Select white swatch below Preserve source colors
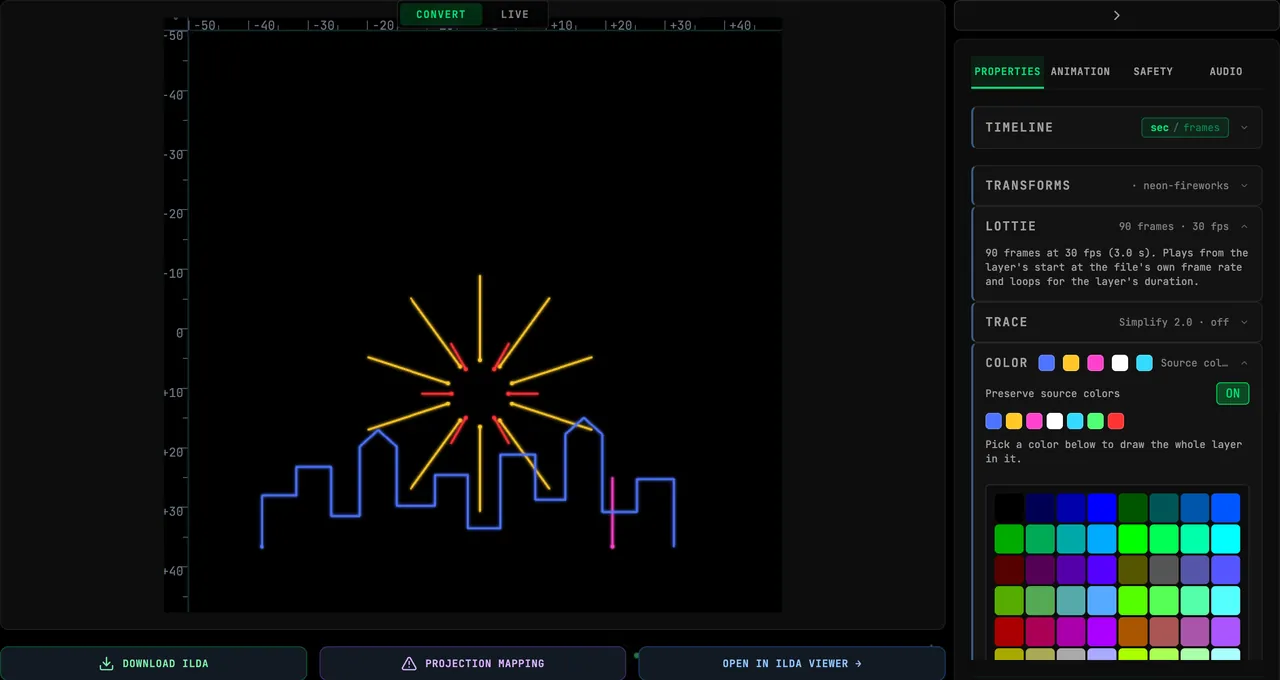1280x680 pixels. click(1054, 421)
